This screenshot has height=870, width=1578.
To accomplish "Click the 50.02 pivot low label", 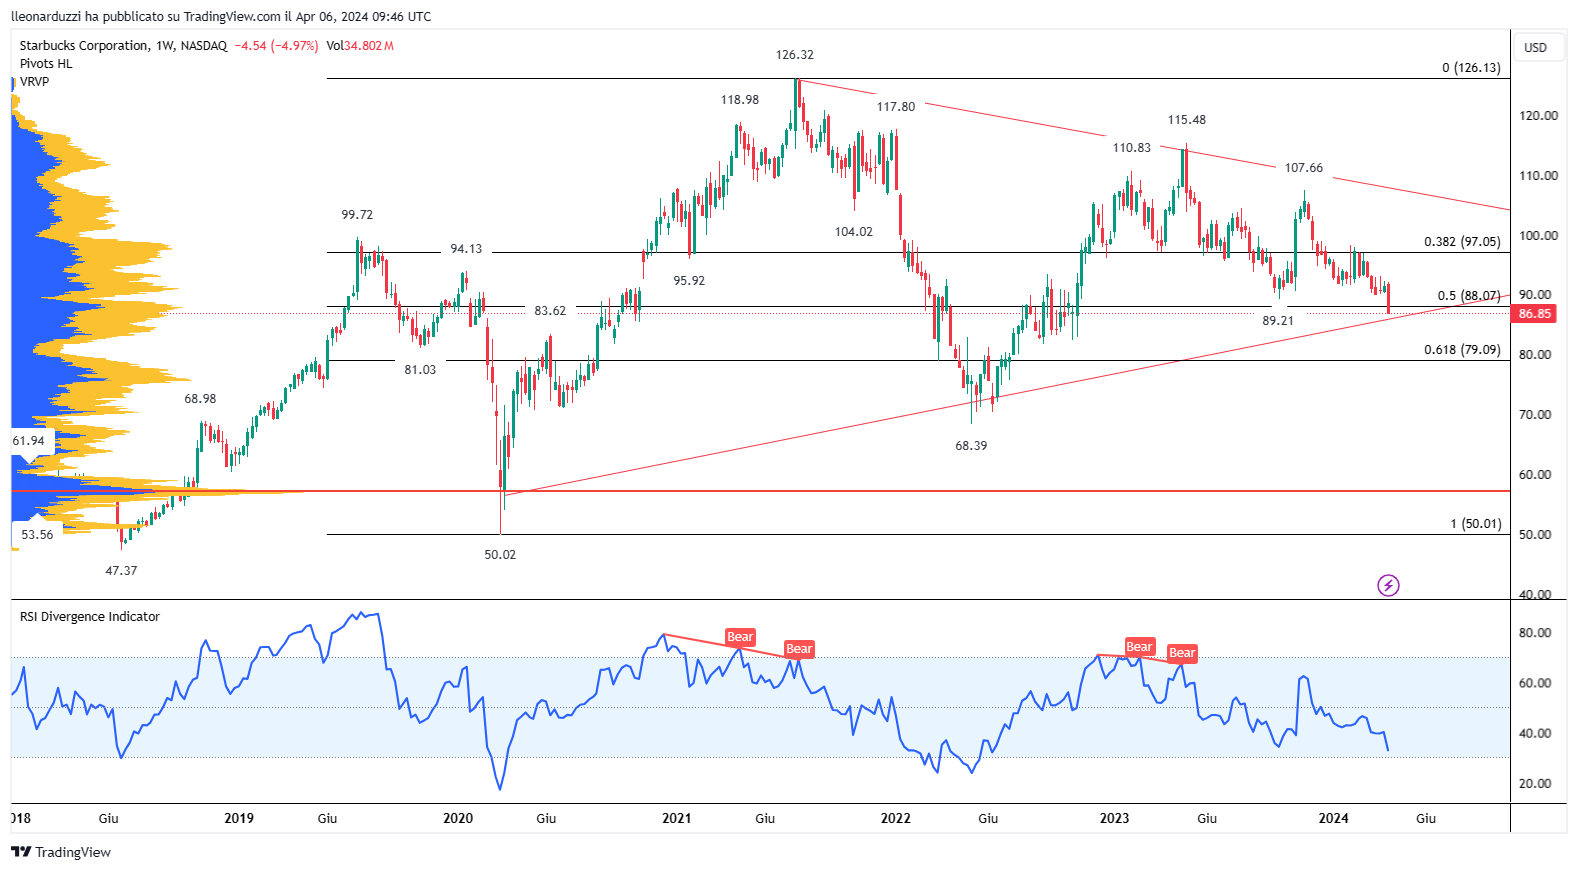I will point(500,555).
